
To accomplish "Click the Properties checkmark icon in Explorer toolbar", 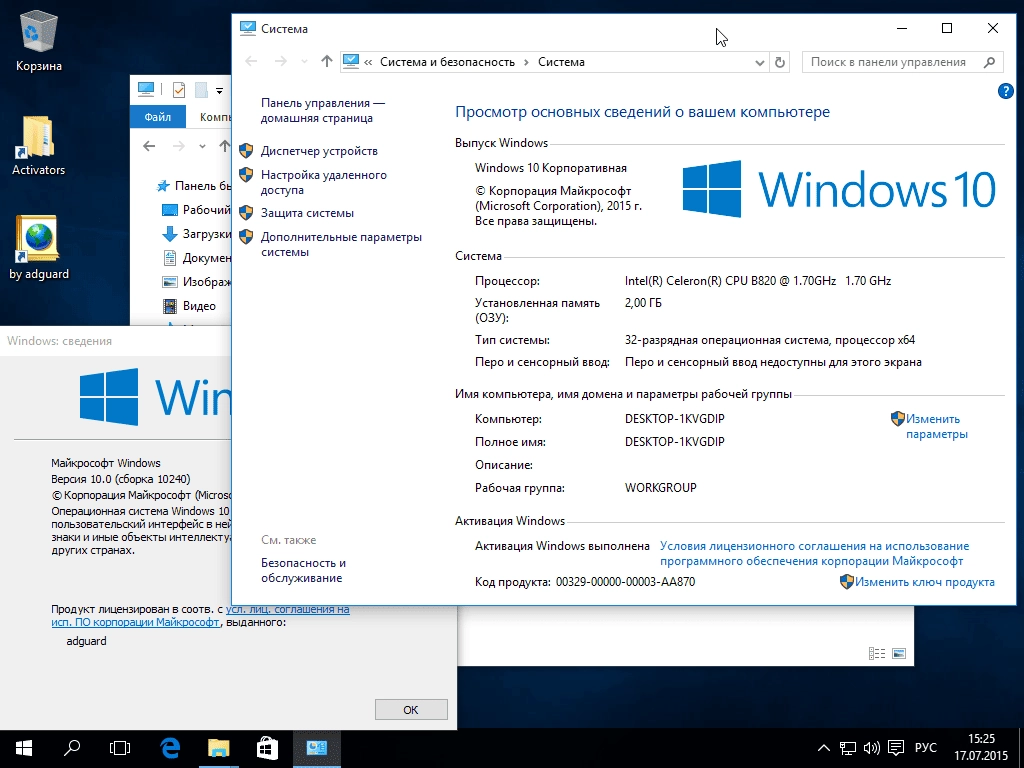I will (x=178, y=90).
